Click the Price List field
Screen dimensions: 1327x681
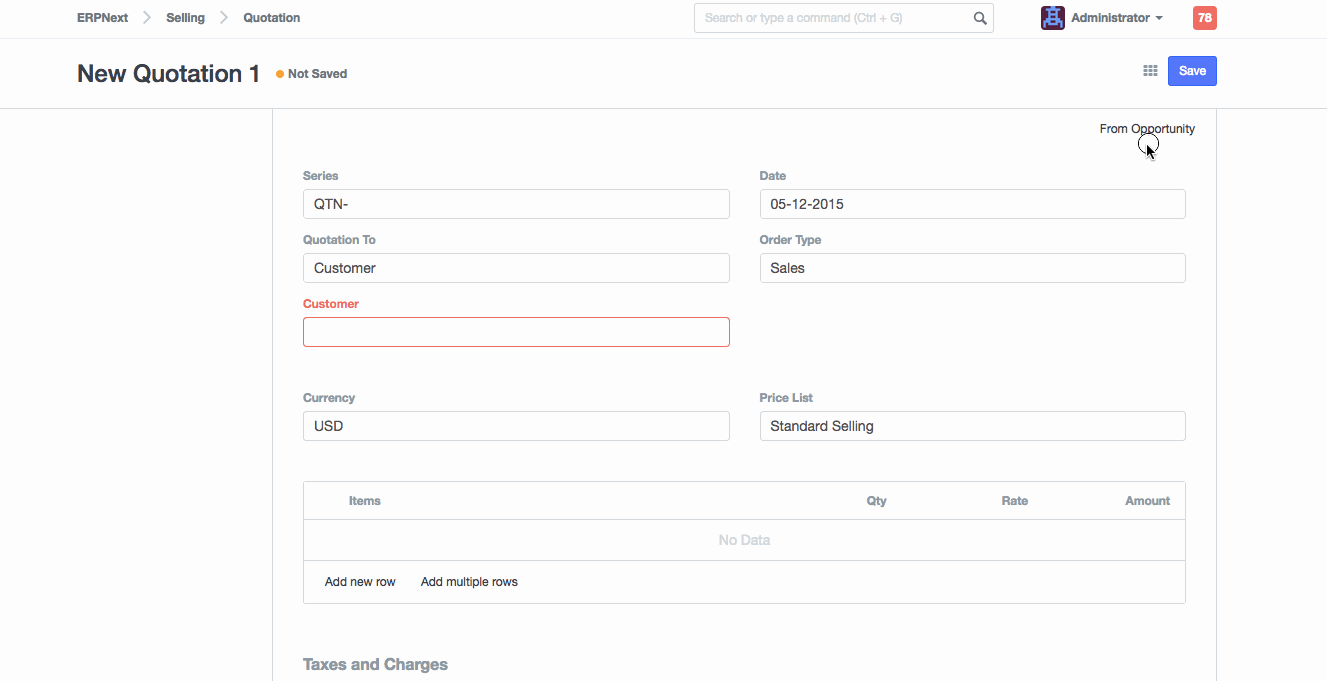(972, 426)
